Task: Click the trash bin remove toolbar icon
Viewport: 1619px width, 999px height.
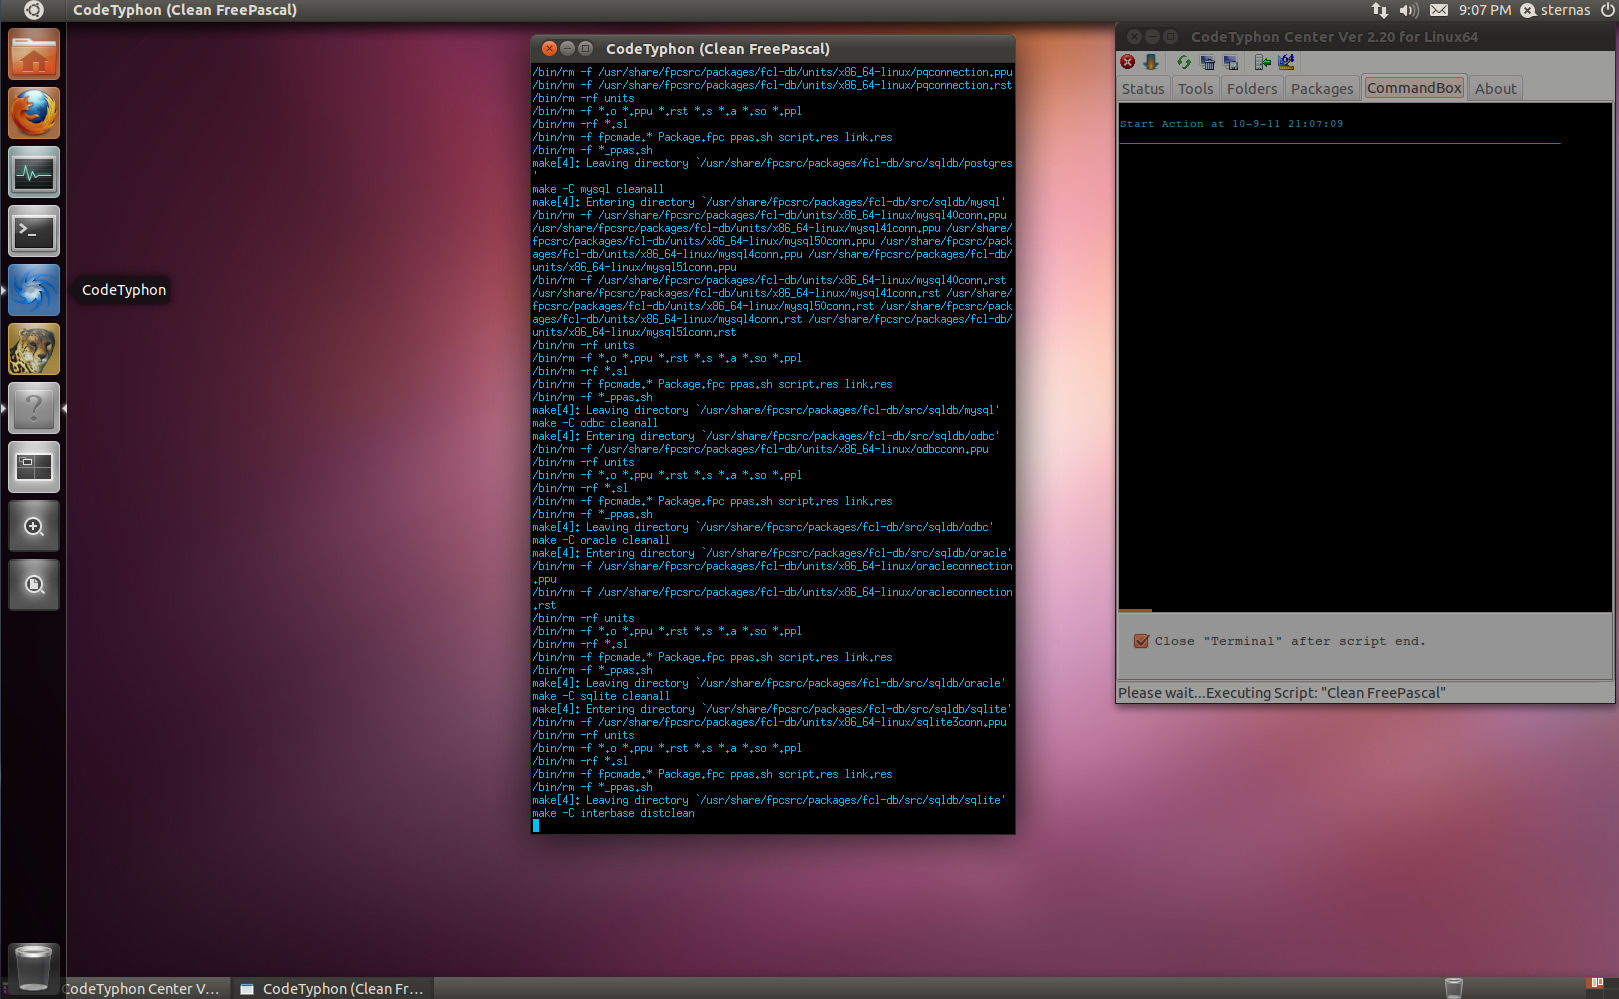Action: (x=1207, y=62)
